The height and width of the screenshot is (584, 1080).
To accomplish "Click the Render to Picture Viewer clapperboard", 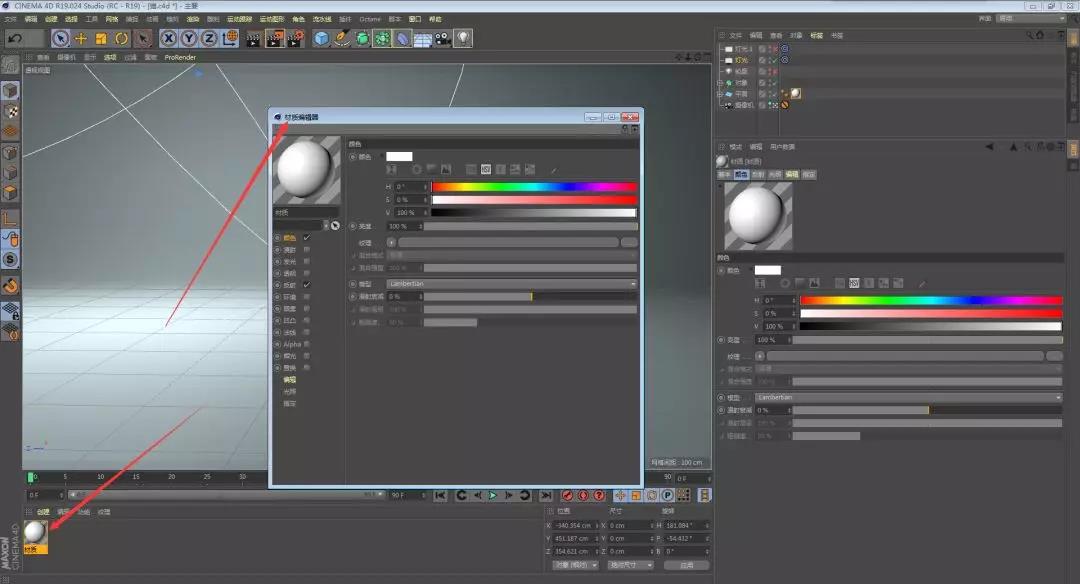I will point(275,38).
